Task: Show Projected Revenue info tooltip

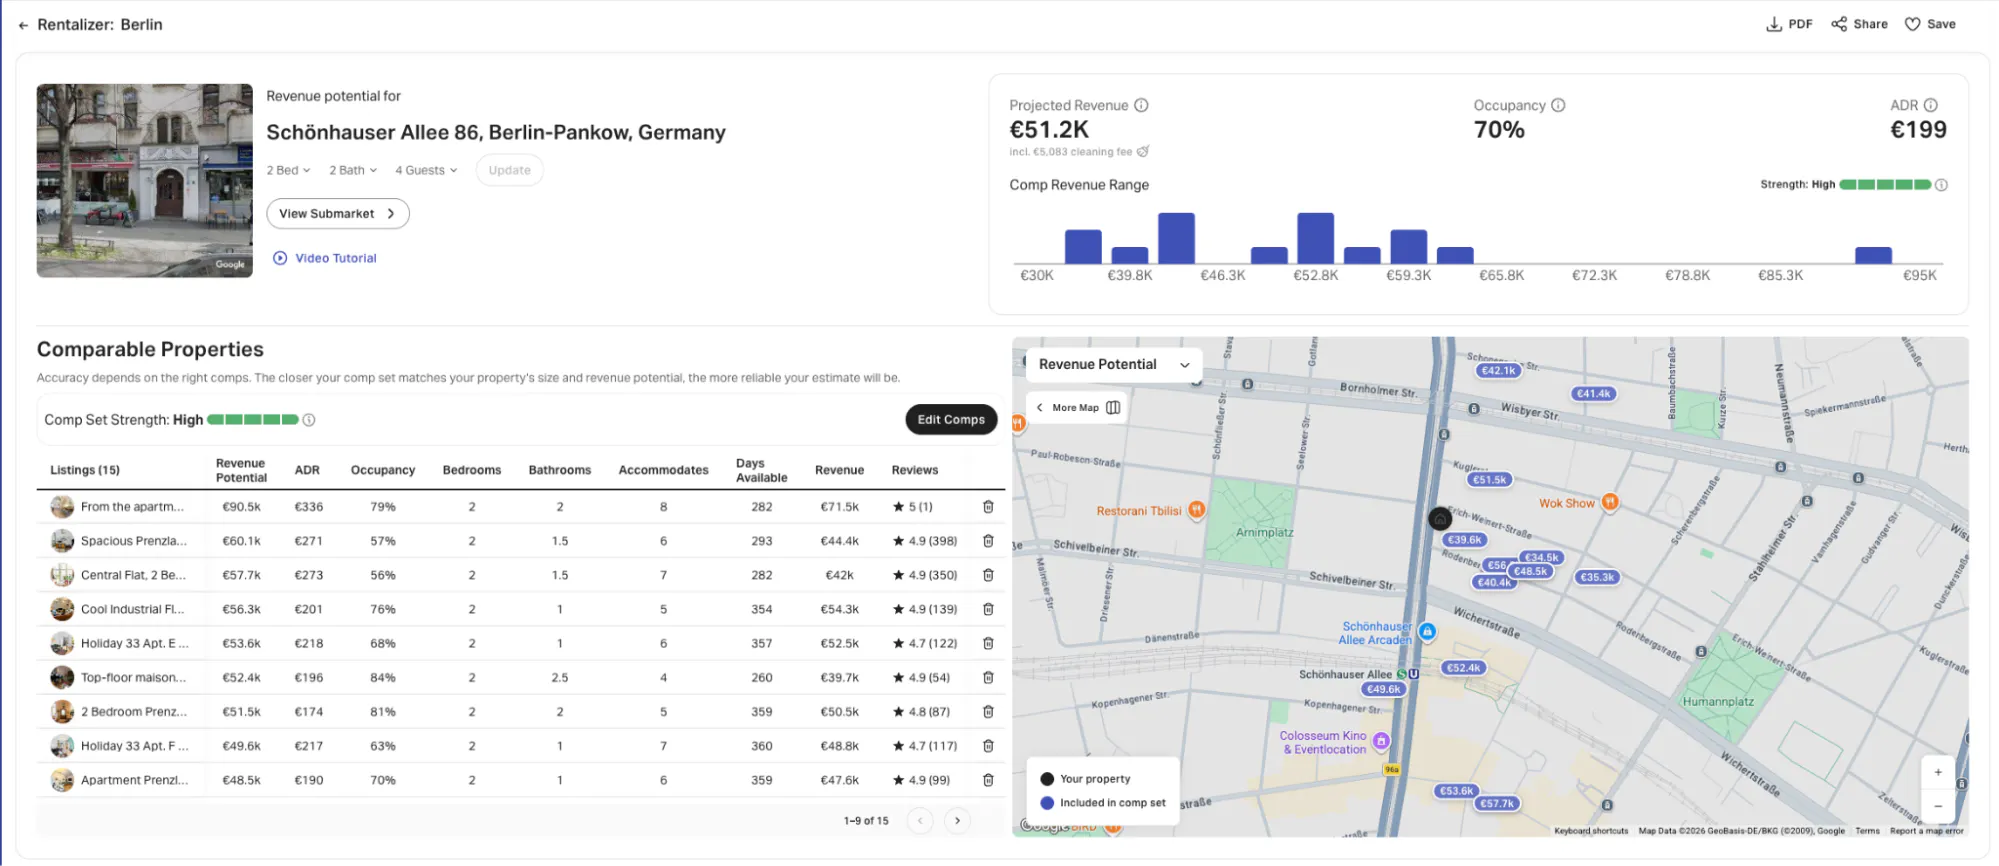Action: click(1141, 105)
